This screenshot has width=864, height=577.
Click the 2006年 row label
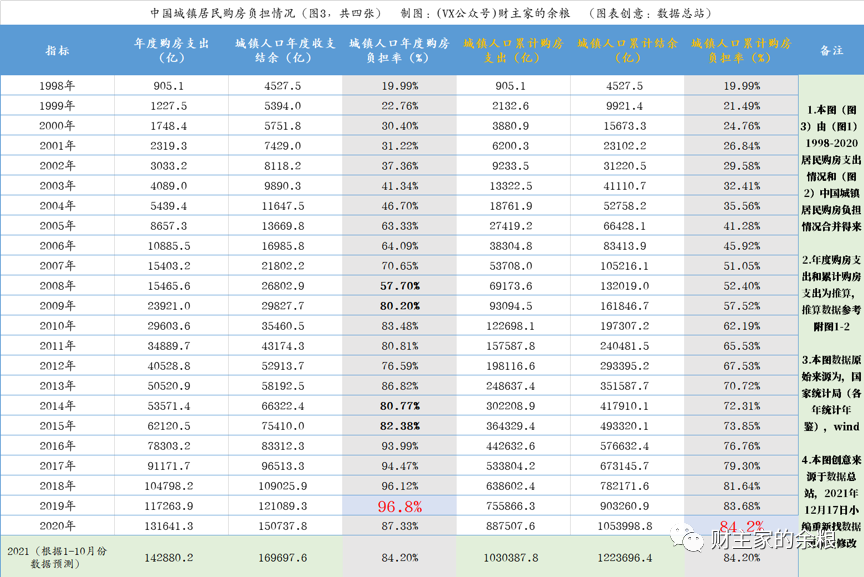57,246
